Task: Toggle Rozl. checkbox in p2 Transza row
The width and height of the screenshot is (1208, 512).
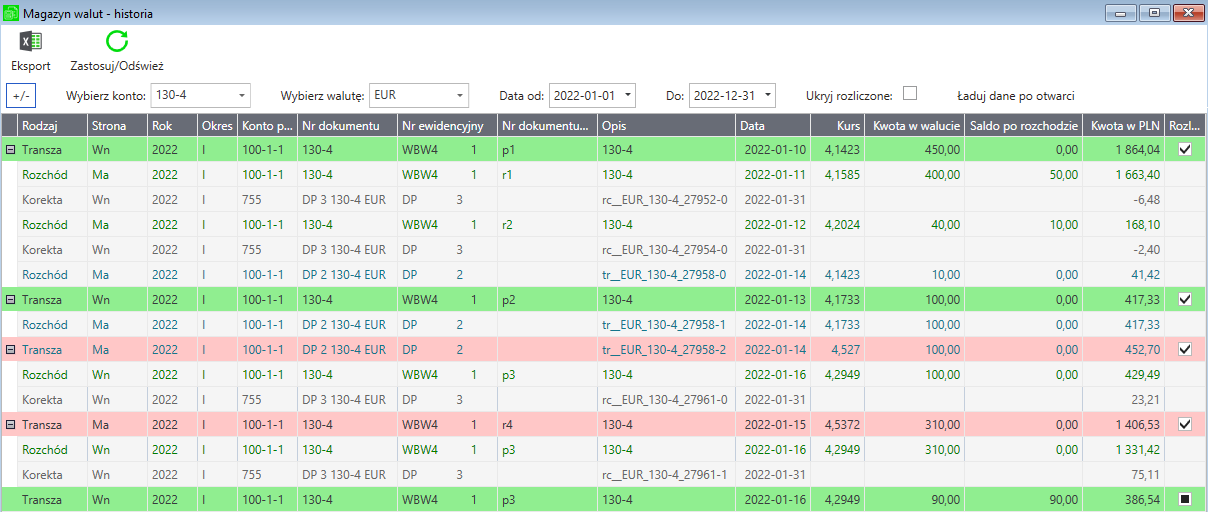Action: (x=1185, y=299)
